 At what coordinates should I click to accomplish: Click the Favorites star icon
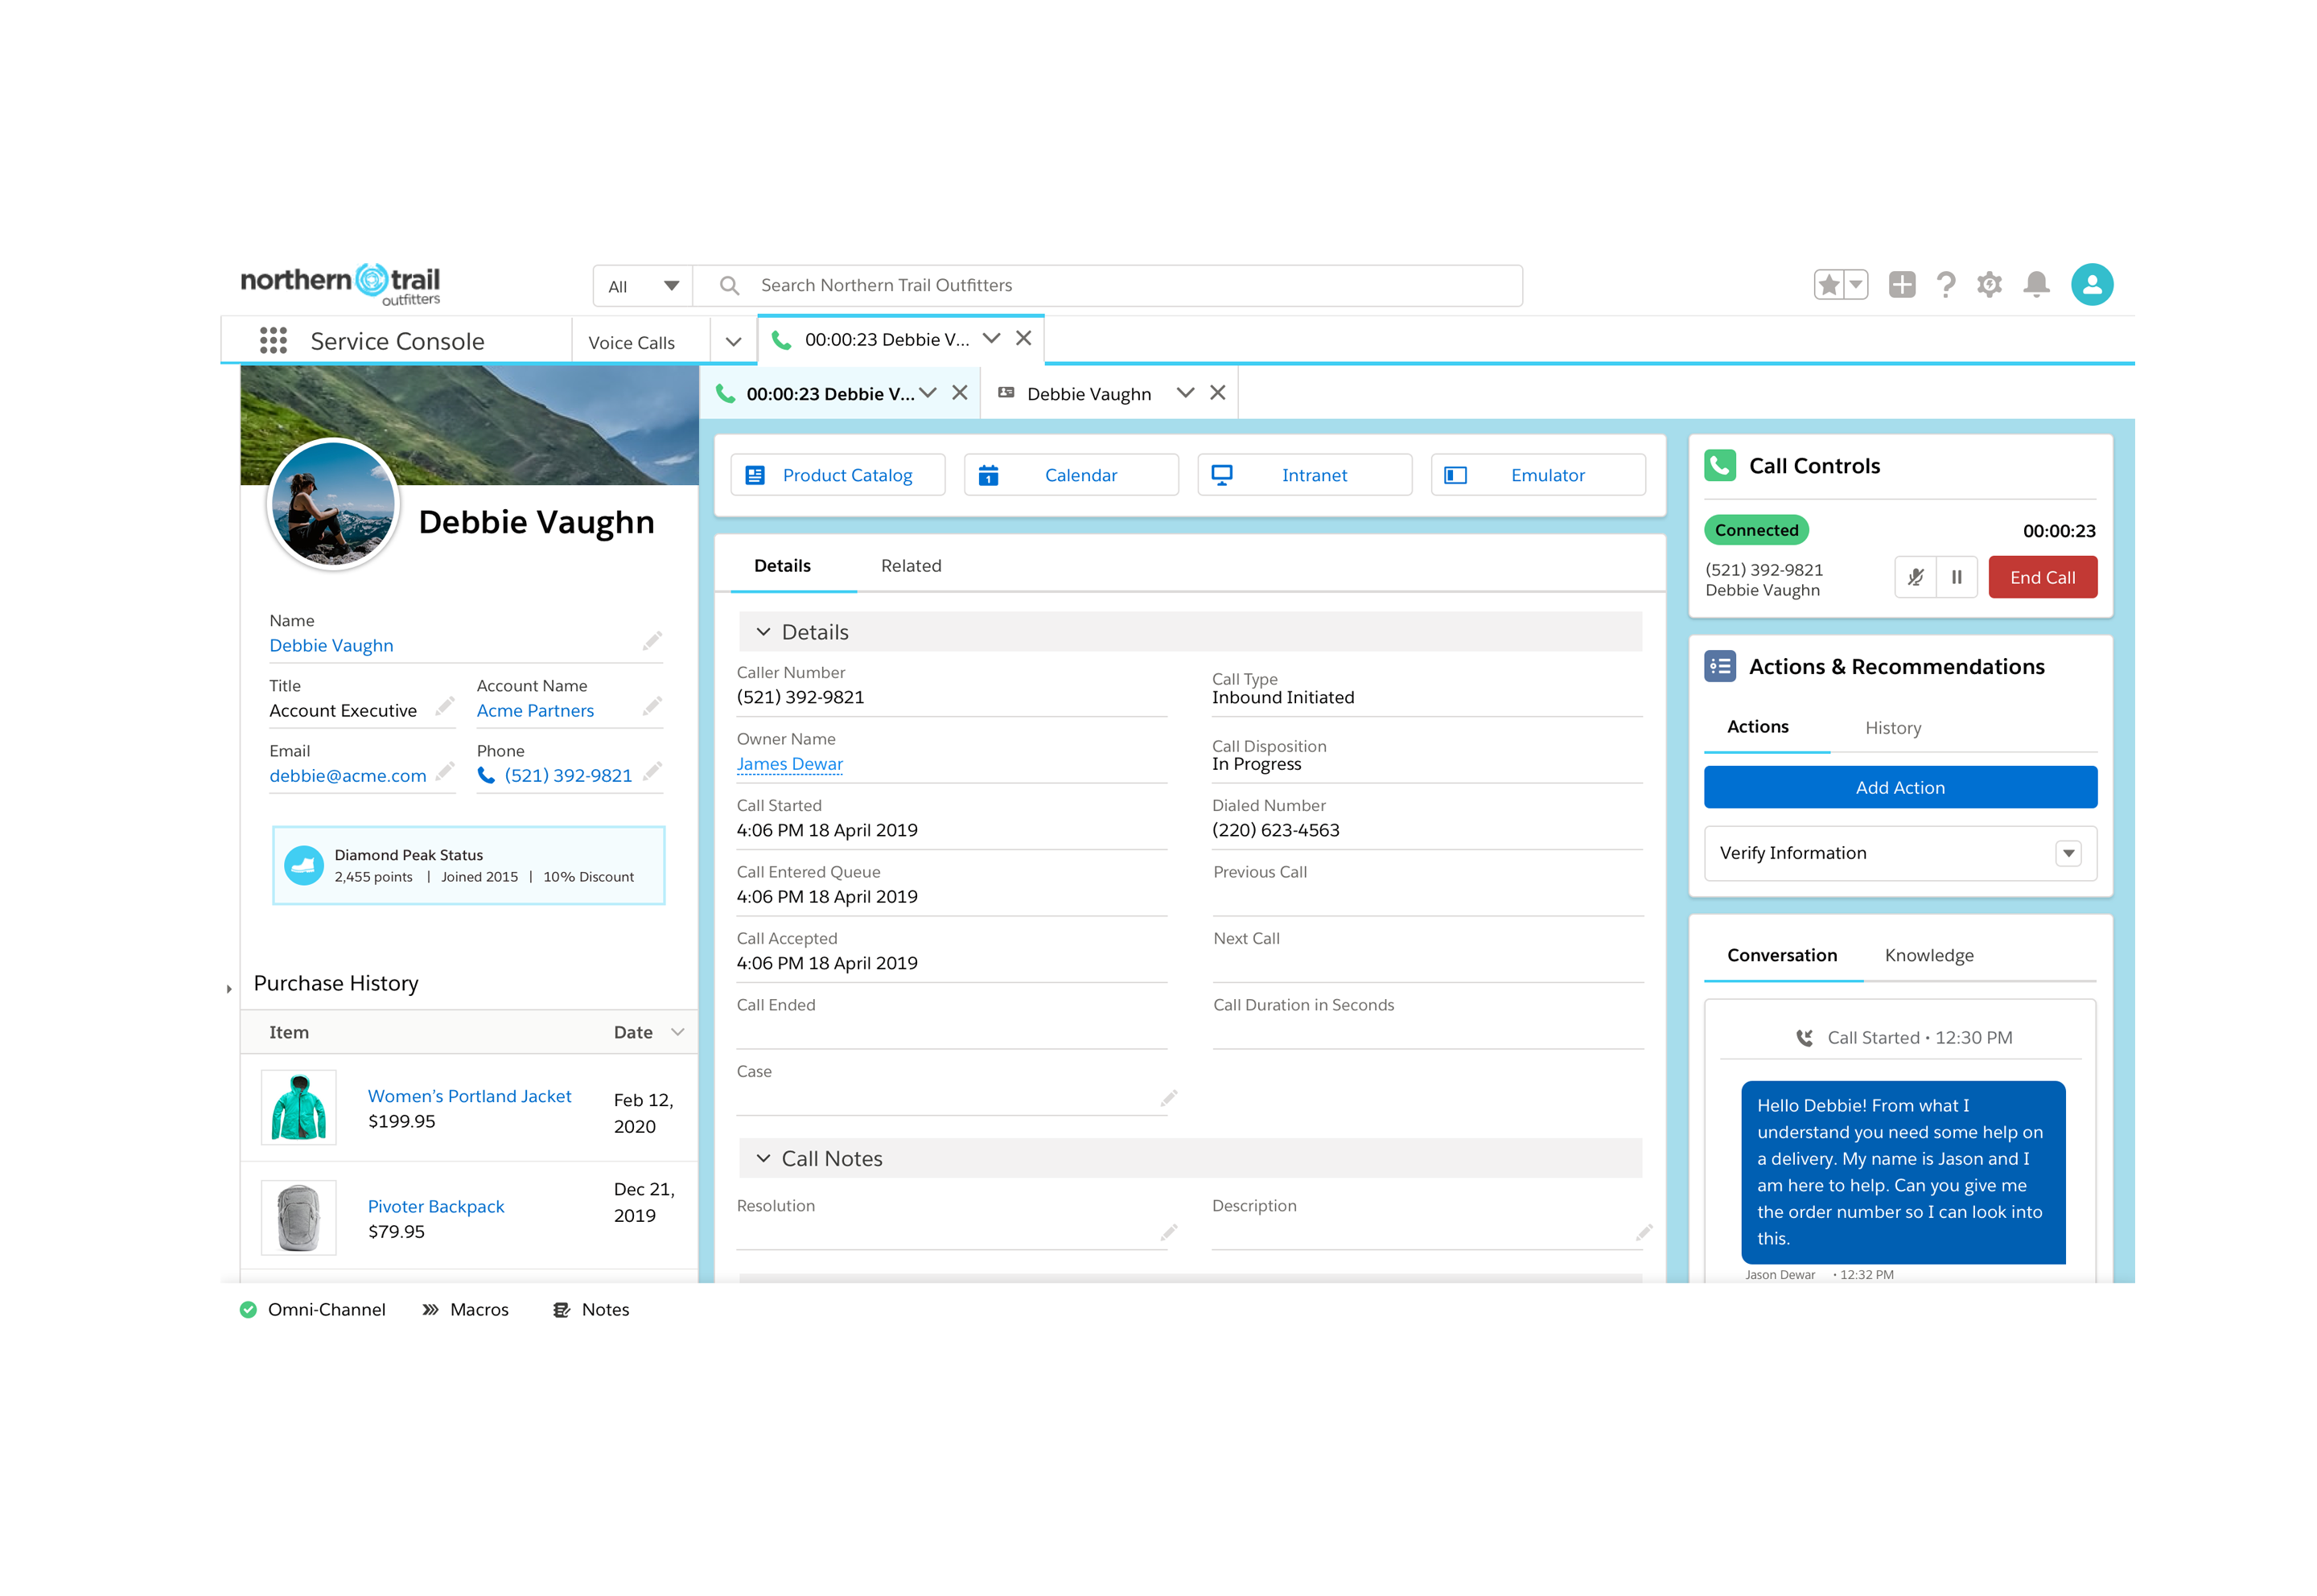(x=1828, y=285)
